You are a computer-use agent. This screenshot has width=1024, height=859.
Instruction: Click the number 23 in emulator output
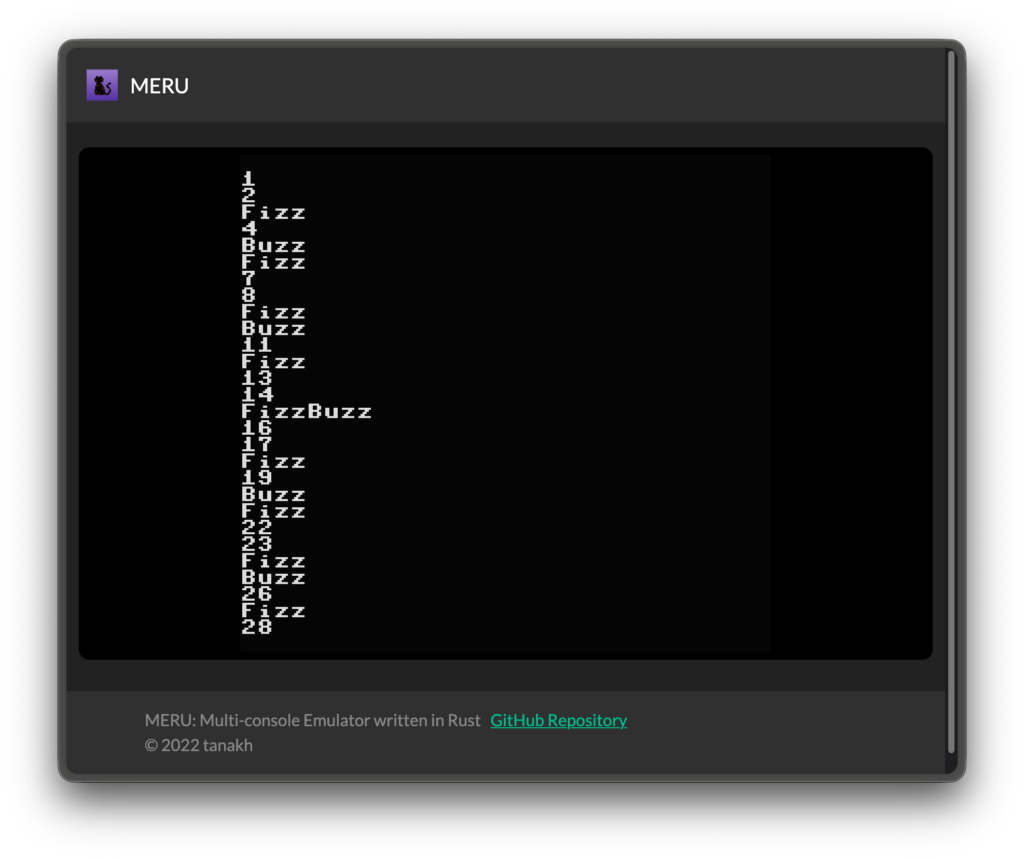pos(257,544)
